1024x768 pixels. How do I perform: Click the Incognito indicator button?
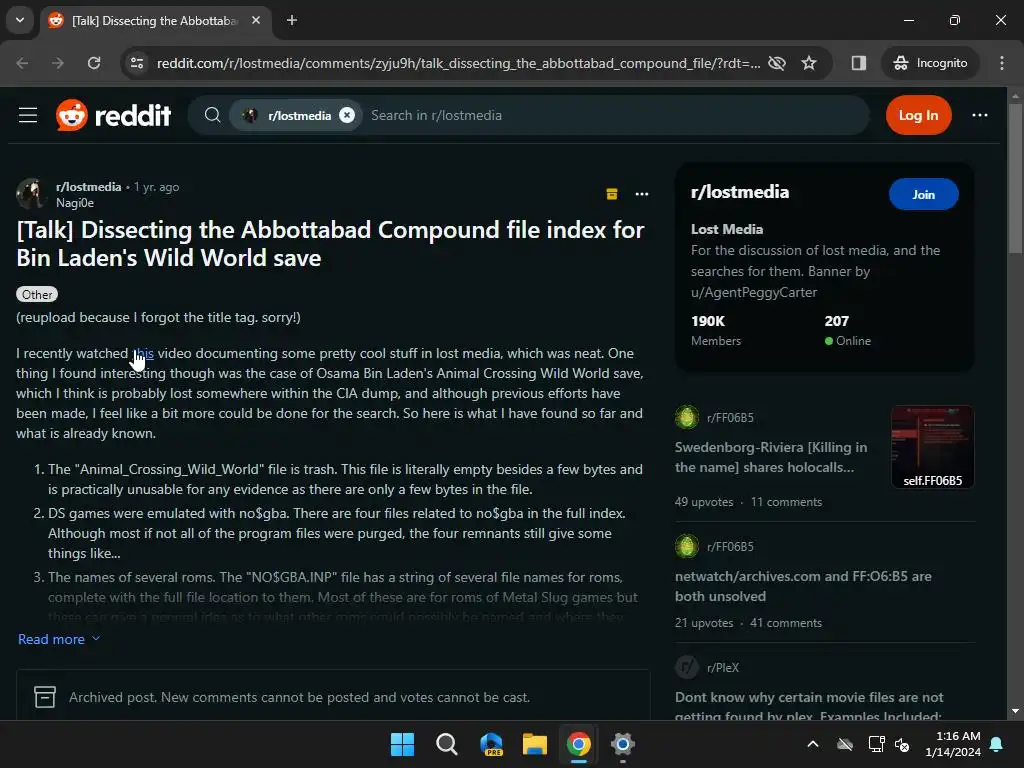(x=930, y=63)
